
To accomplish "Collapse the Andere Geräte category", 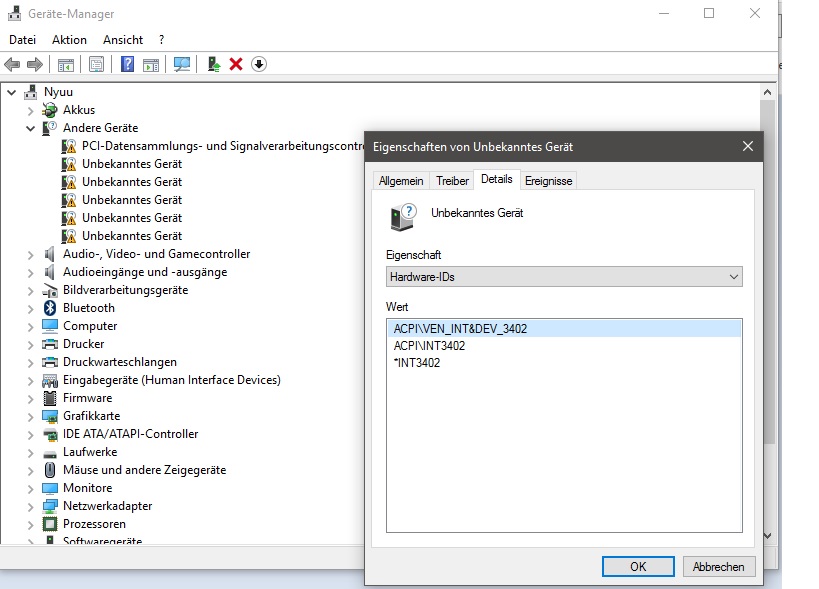I will click(x=30, y=128).
